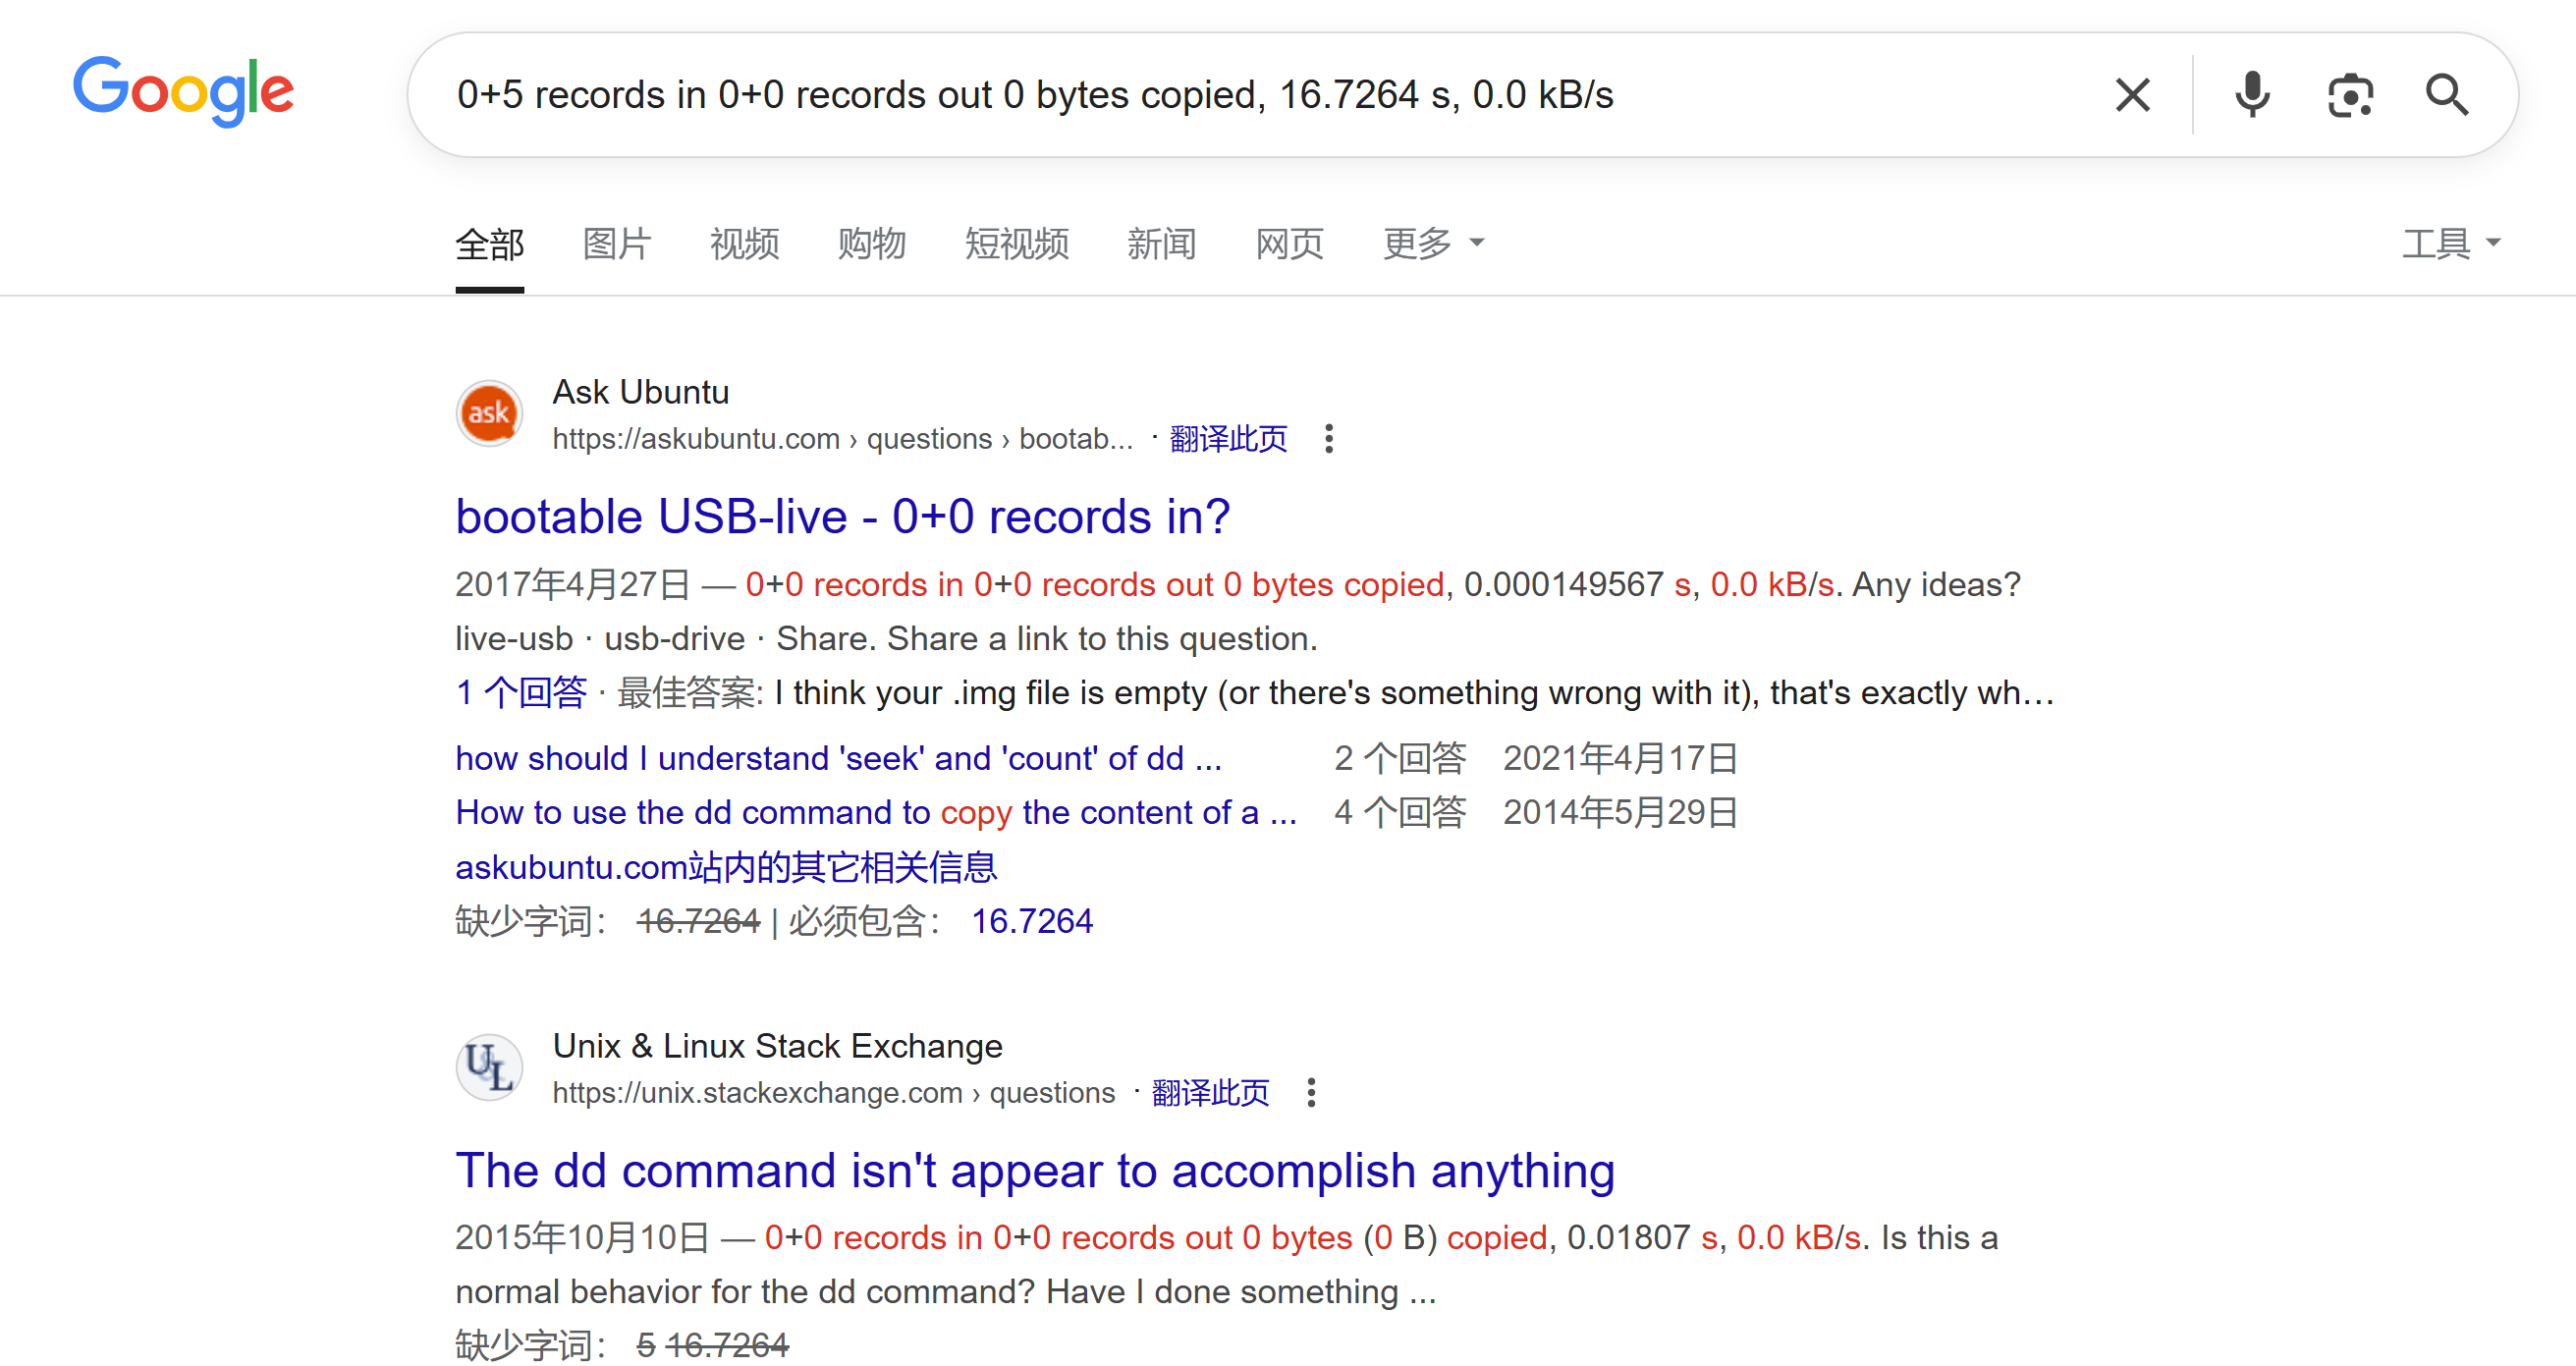Click the '4 个回答' count text

[x=1399, y=812]
